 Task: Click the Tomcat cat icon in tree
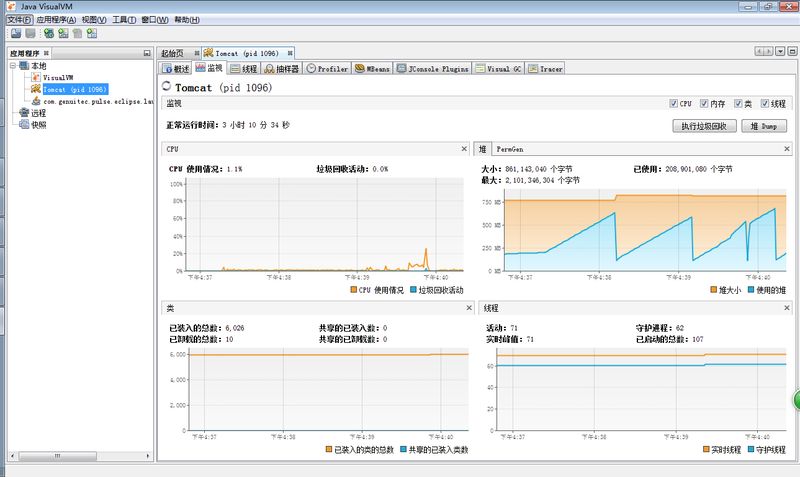[36, 89]
